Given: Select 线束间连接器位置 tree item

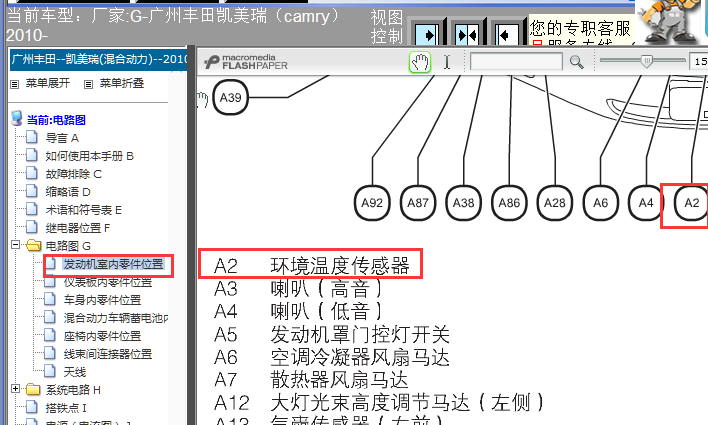Looking at the screenshot, I should tap(108, 355).
